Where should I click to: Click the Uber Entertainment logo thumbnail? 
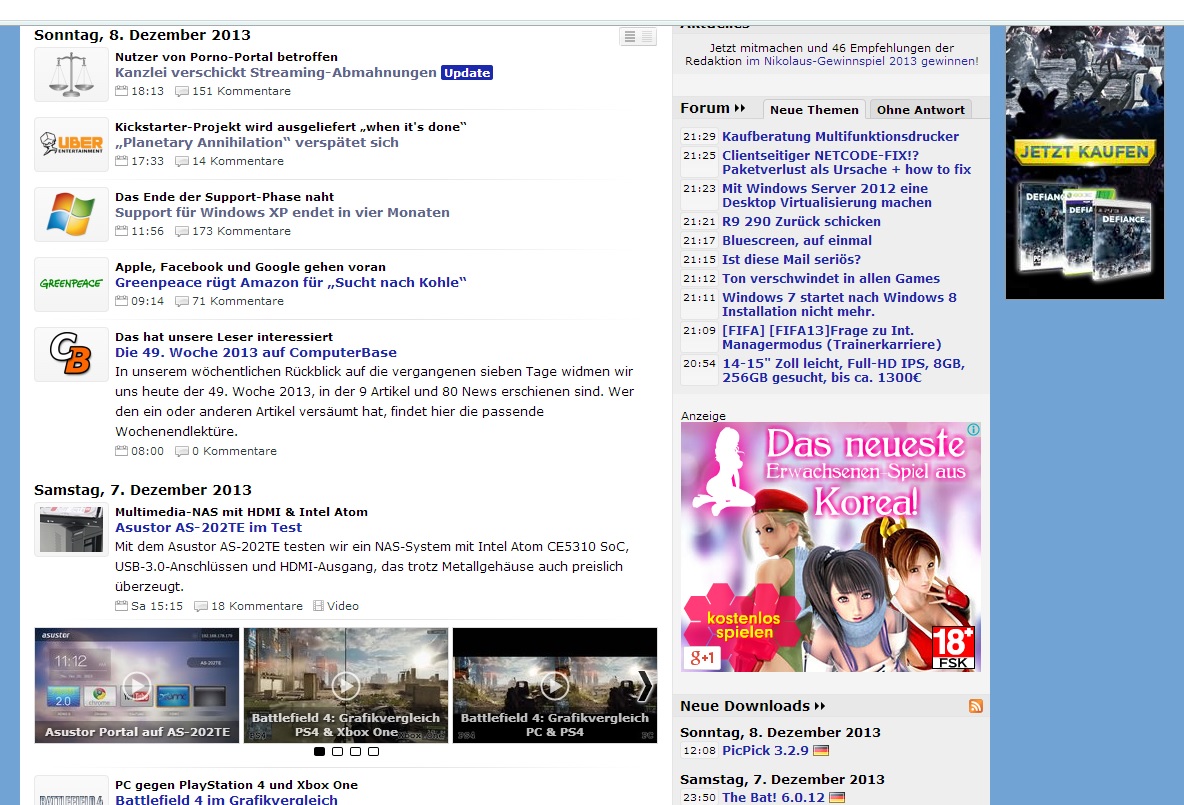click(x=71, y=144)
